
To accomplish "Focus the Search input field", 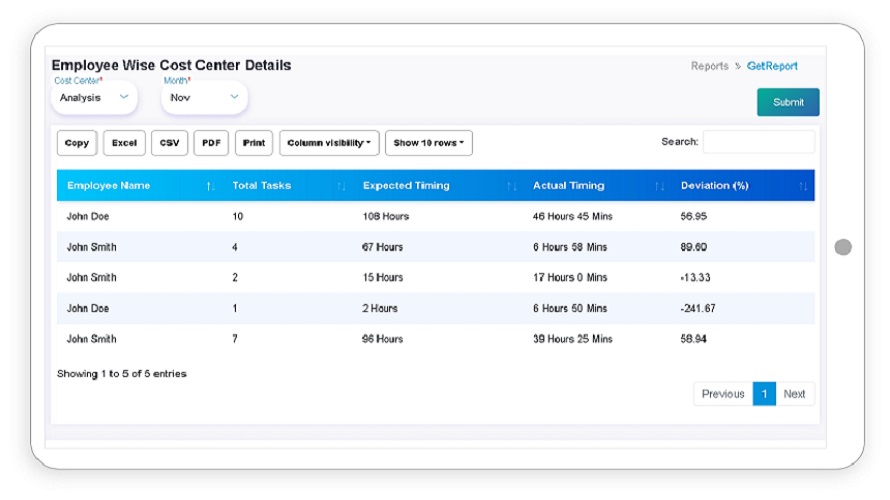I will [x=759, y=142].
